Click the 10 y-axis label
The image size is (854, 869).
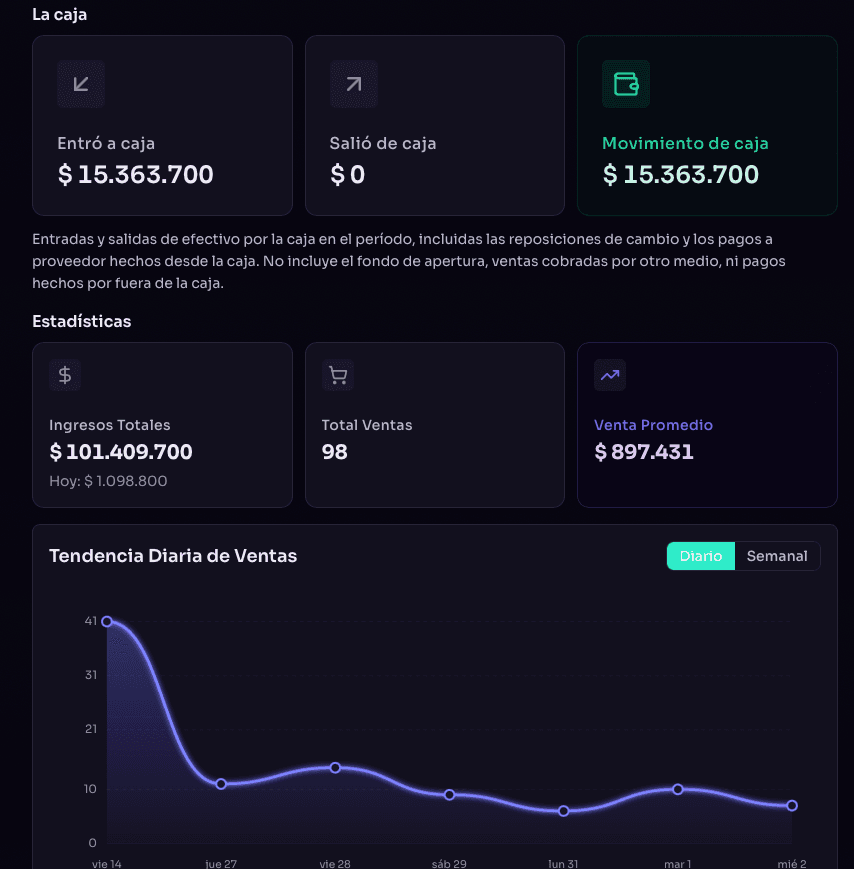(x=90, y=789)
